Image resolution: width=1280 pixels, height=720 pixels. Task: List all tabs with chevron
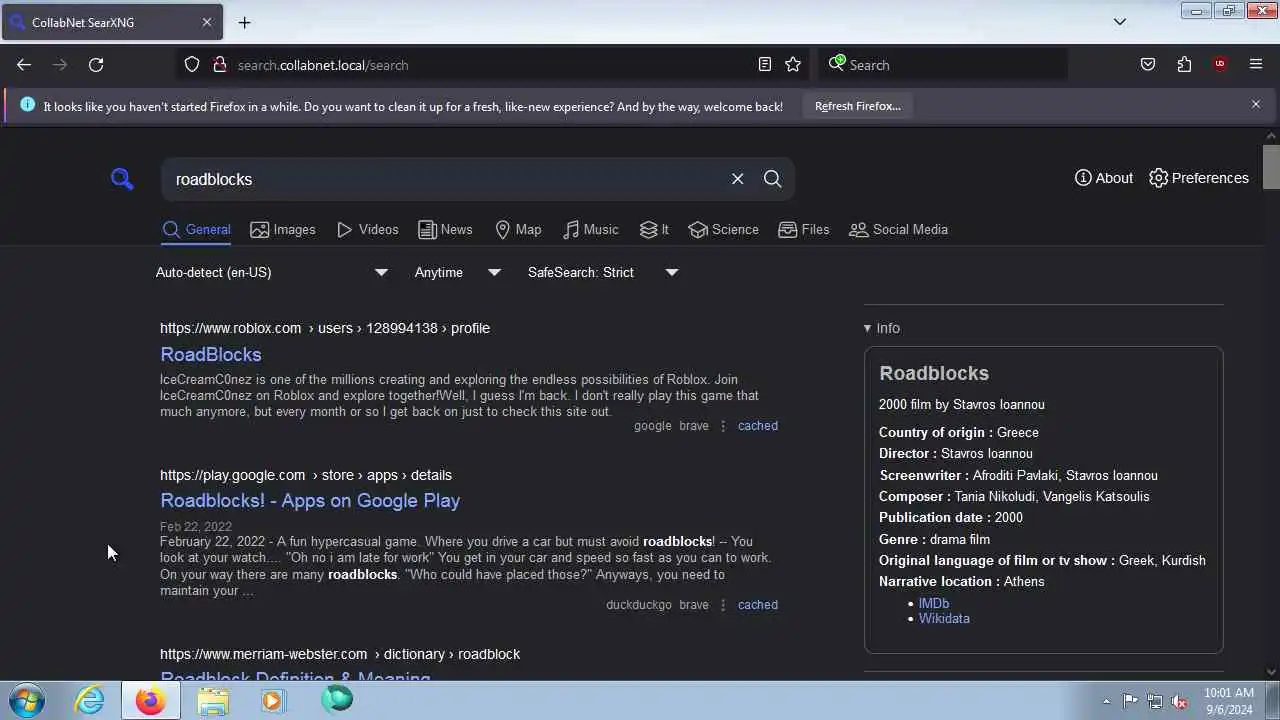pos(1120,22)
